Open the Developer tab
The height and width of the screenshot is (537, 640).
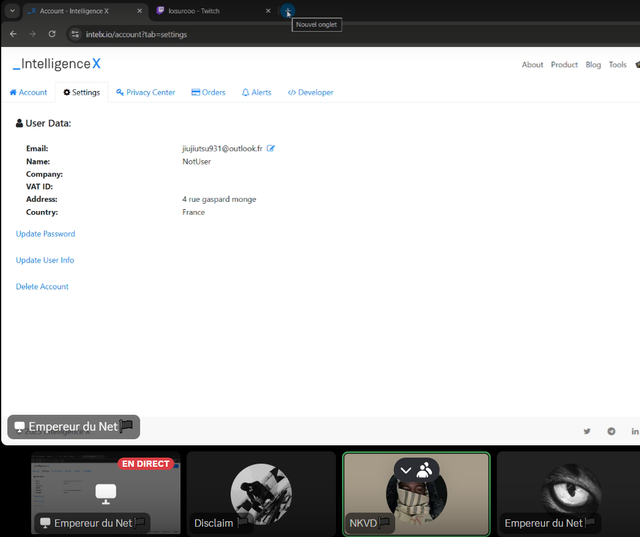point(310,92)
